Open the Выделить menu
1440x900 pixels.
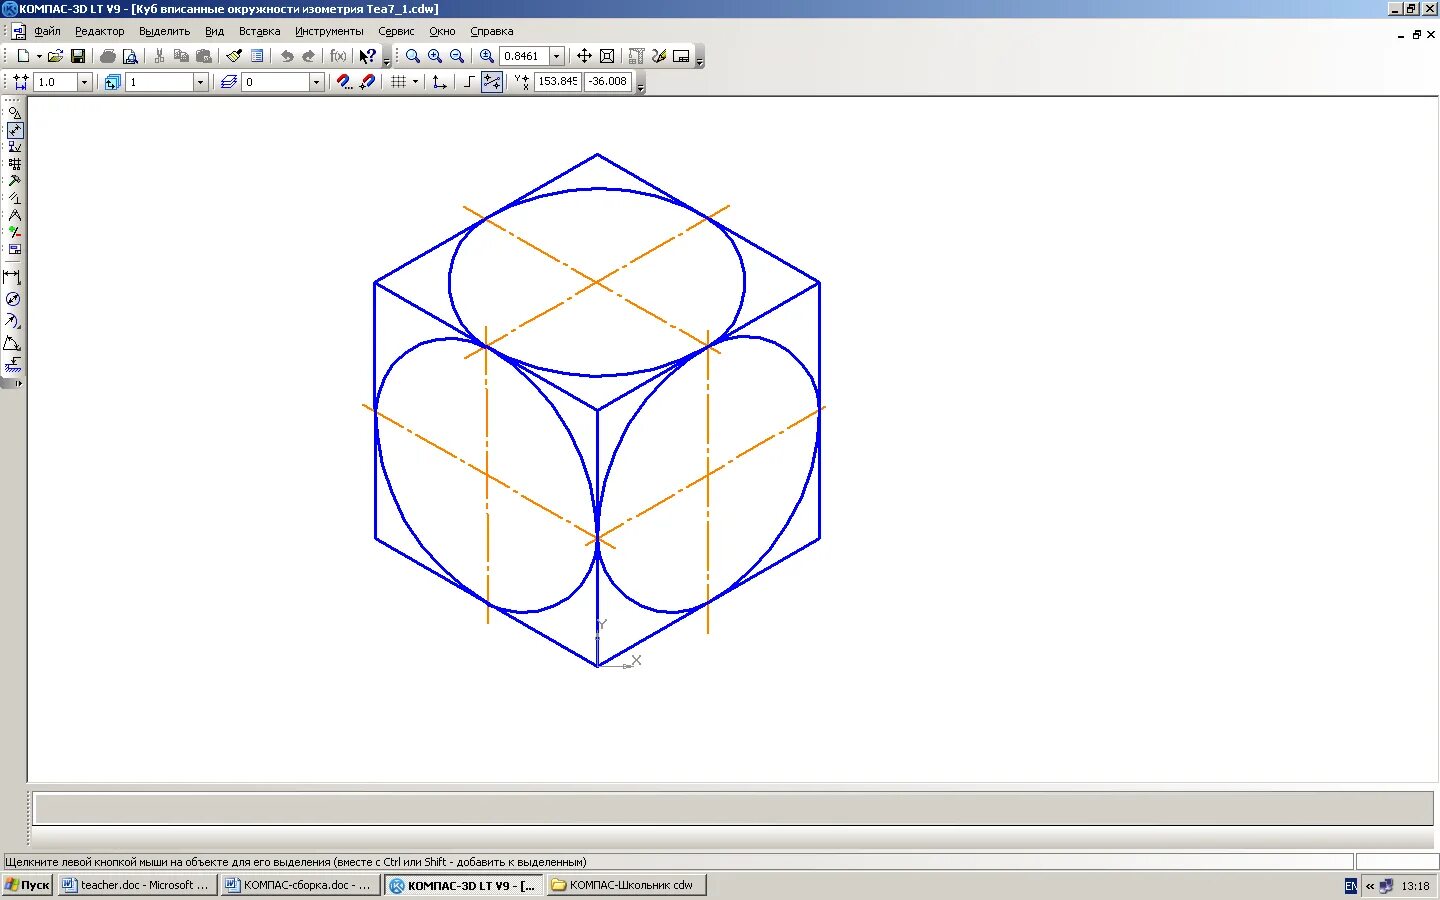coord(164,31)
